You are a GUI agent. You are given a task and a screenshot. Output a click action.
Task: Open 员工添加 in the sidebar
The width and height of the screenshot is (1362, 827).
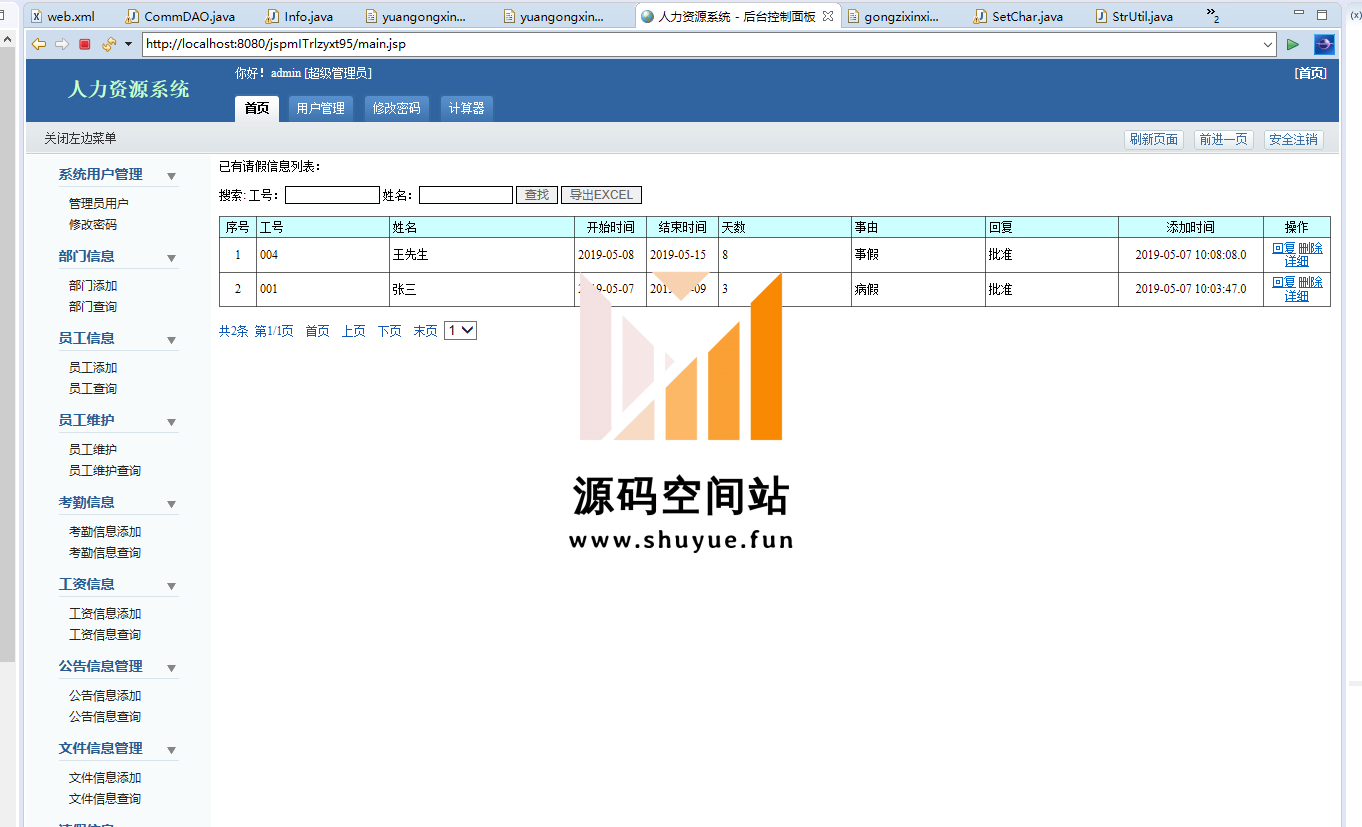pos(93,368)
